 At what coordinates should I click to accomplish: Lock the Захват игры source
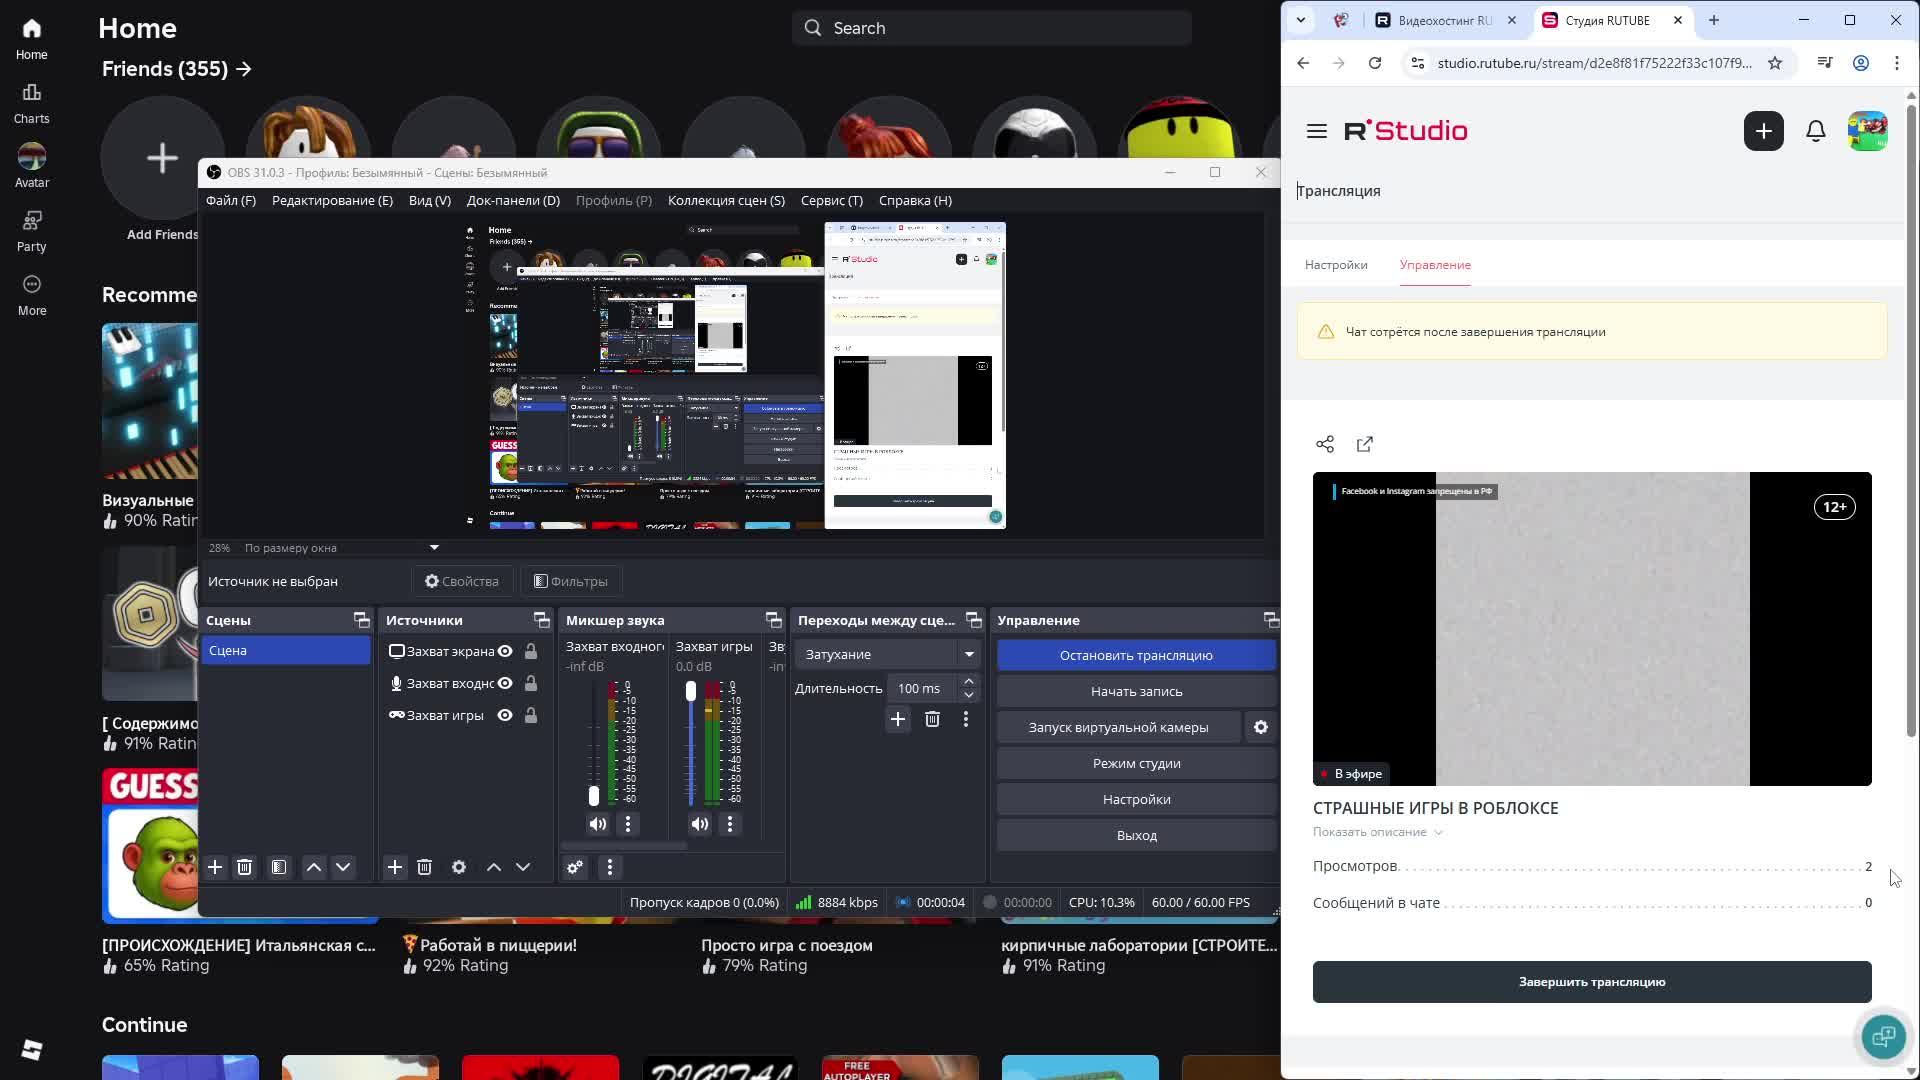pyautogui.click(x=531, y=715)
